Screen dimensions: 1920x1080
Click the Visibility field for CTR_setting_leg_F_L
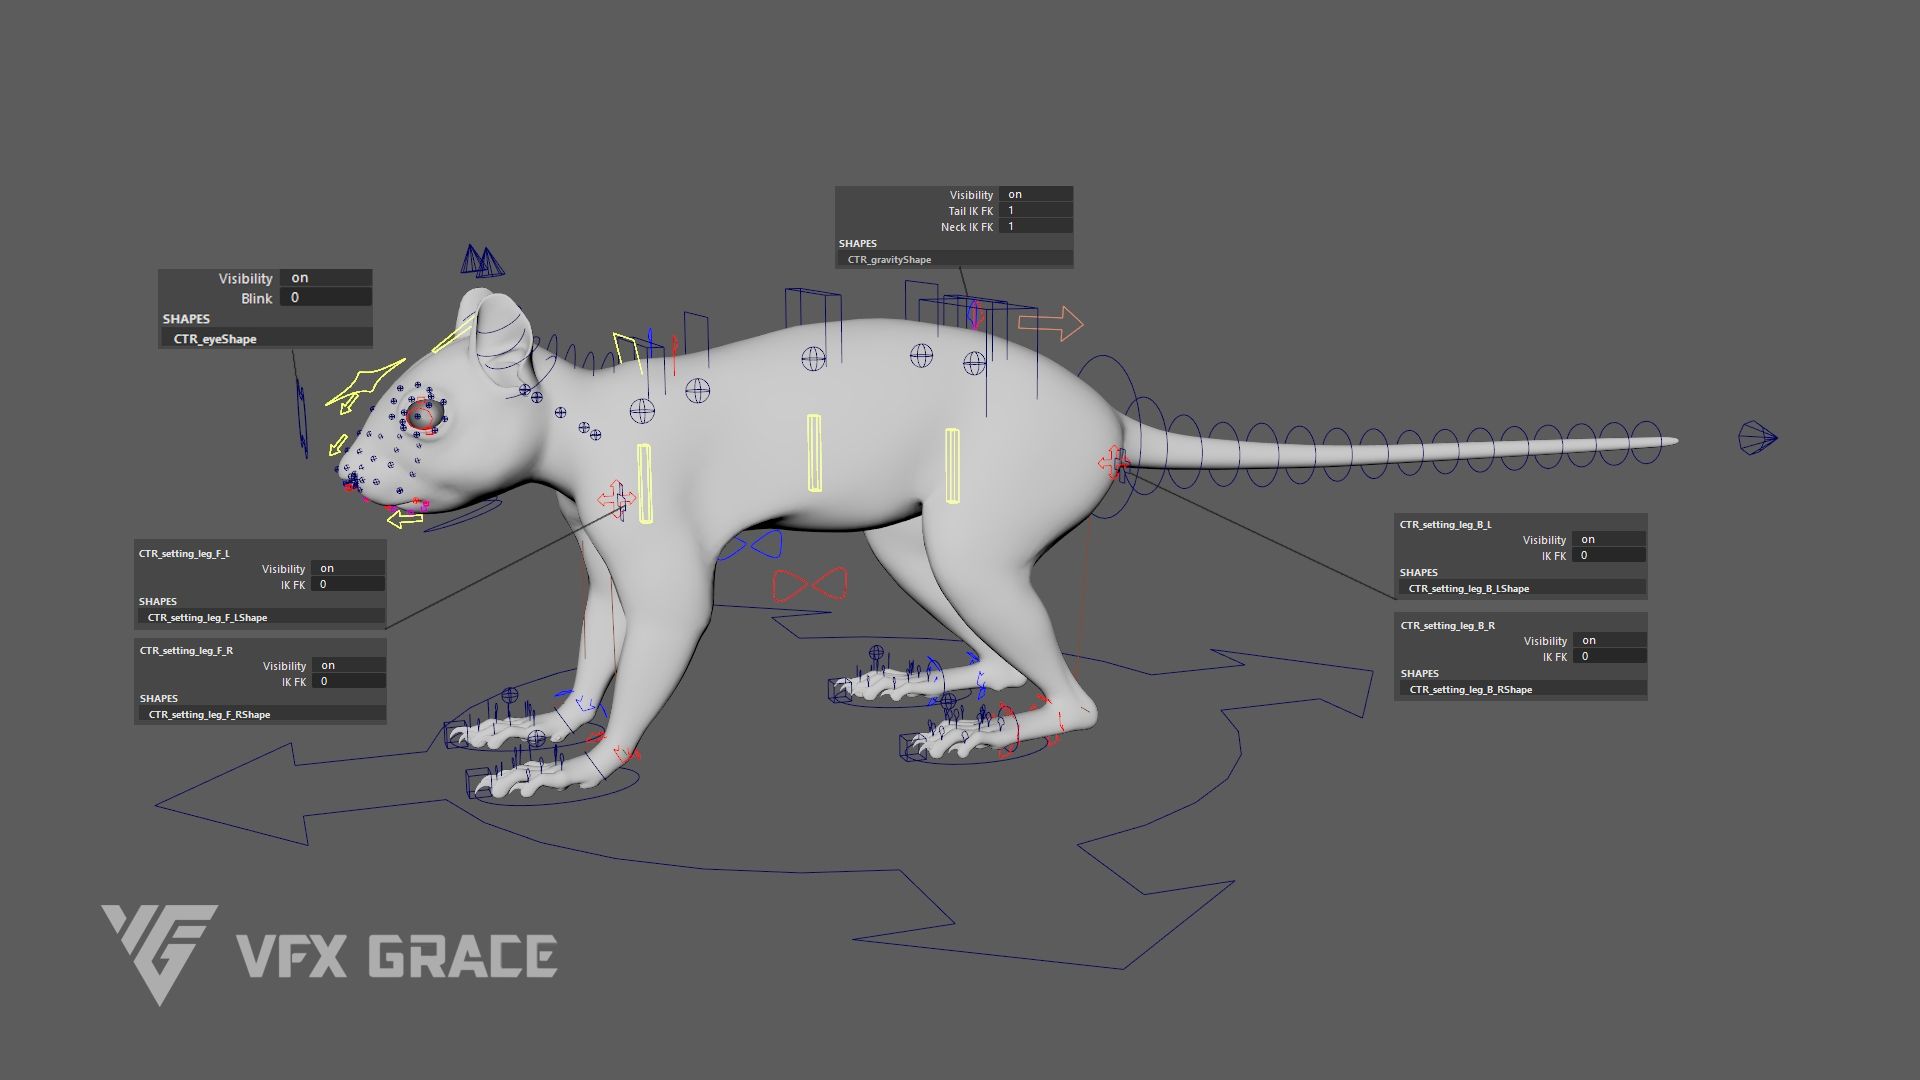click(348, 568)
